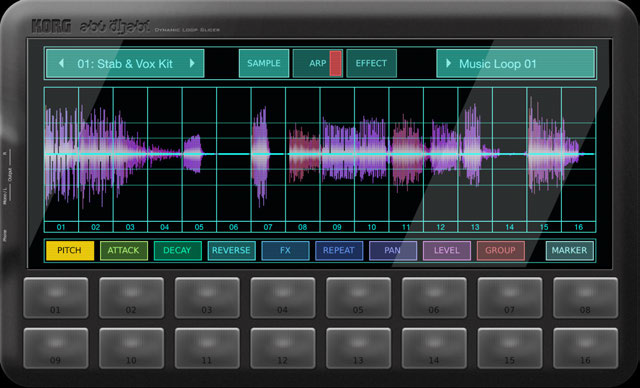The height and width of the screenshot is (388, 640).
Task: Select the ATTACK parameter
Action: (x=123, y=251)
